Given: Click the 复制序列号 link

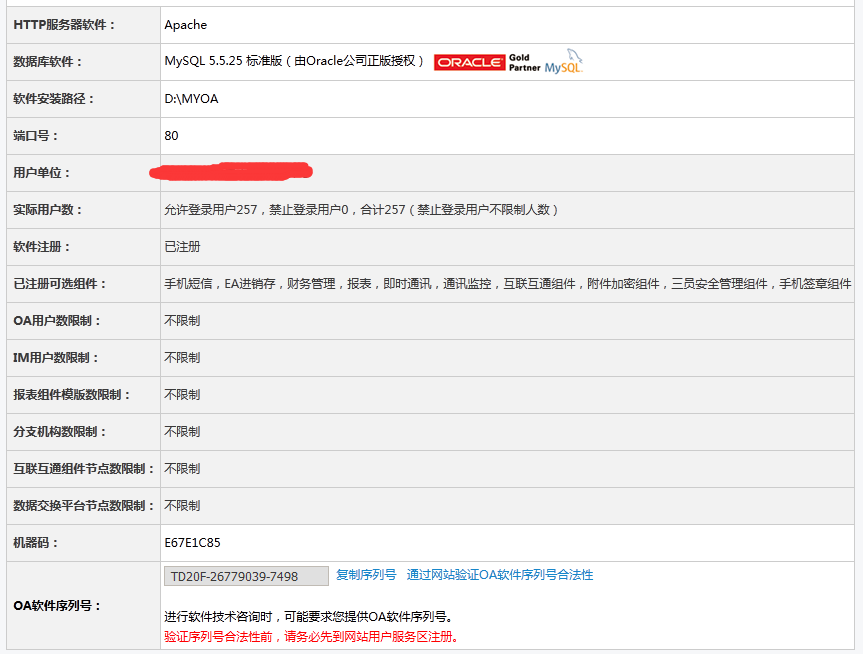Looking at the screenshot, I should tap(366, 575).
